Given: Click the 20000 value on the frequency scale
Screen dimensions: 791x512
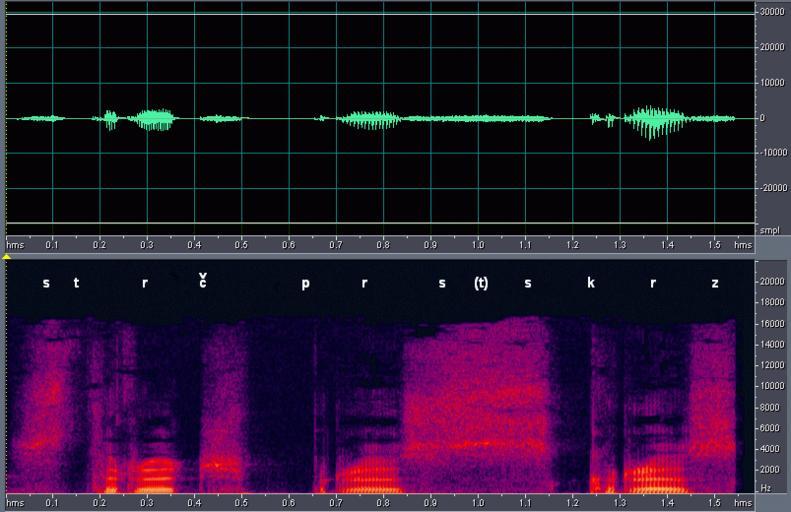Looking at the screenshot, I should 771,281.
